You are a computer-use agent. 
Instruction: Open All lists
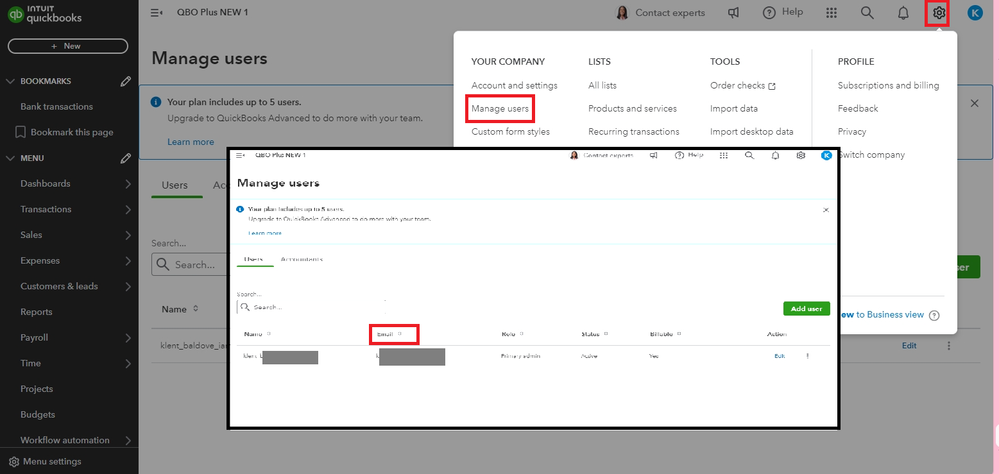coord(602,85)
